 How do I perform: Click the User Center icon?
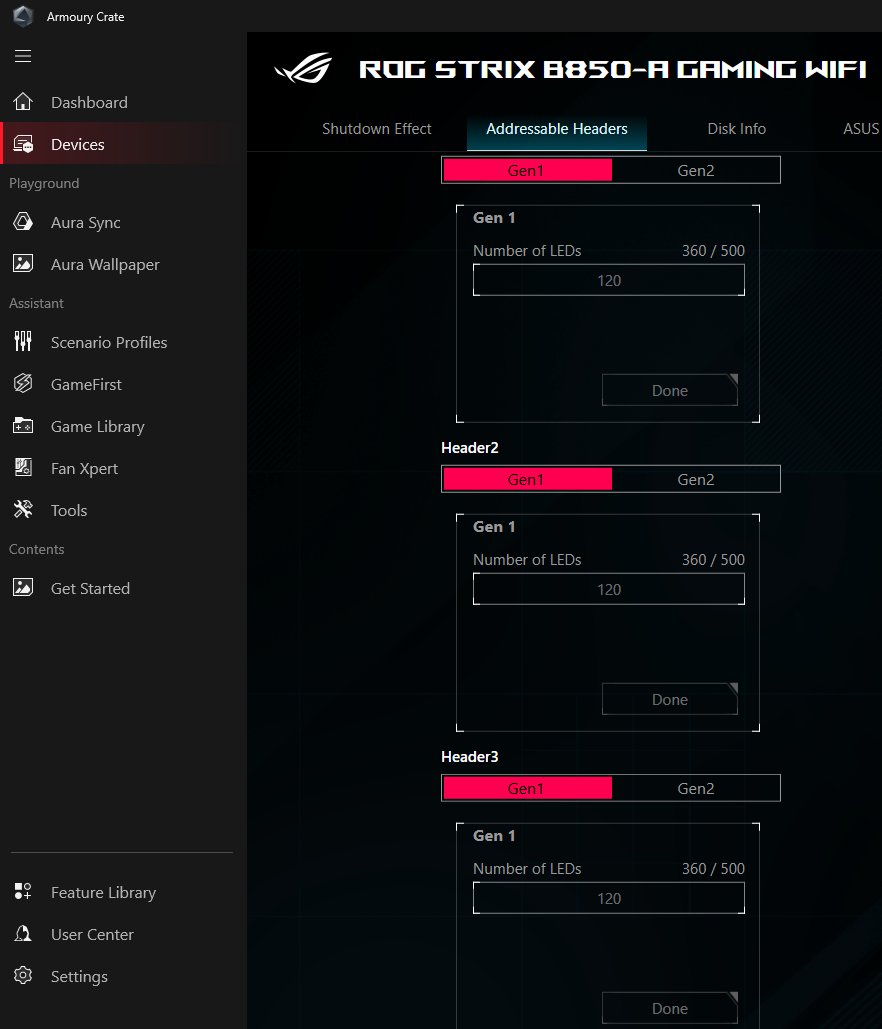(x=23, y=933)
